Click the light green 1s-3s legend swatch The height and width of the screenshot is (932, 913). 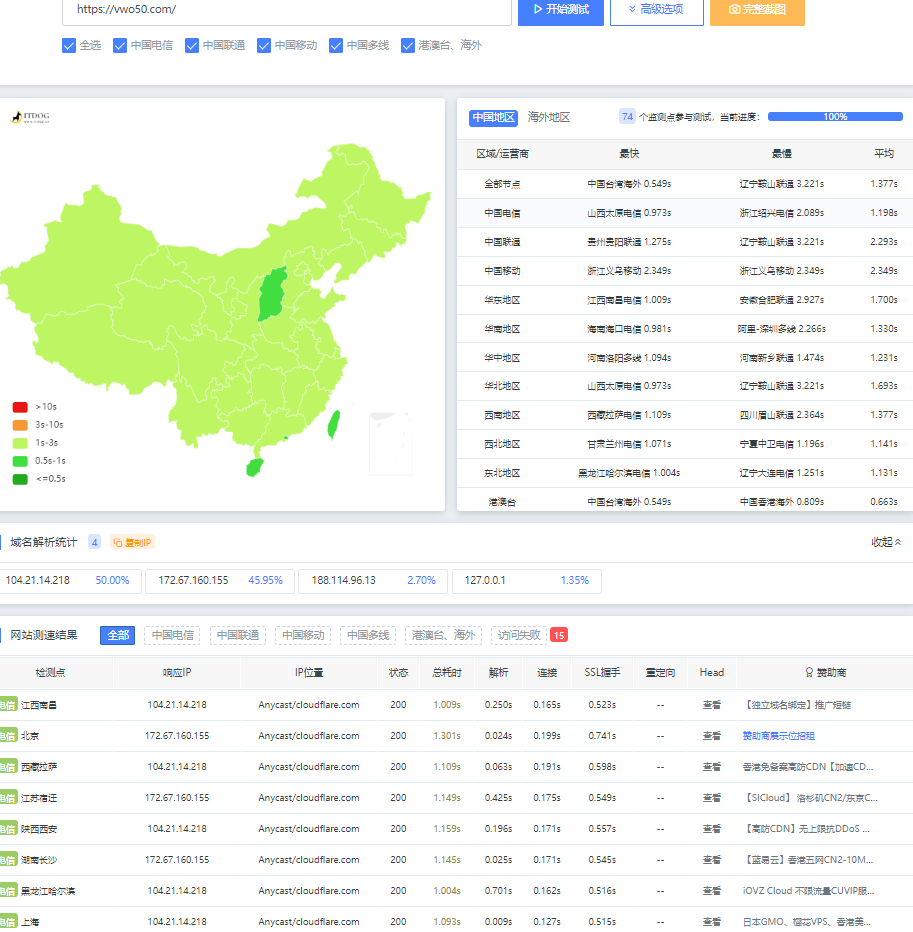point(20,443)
